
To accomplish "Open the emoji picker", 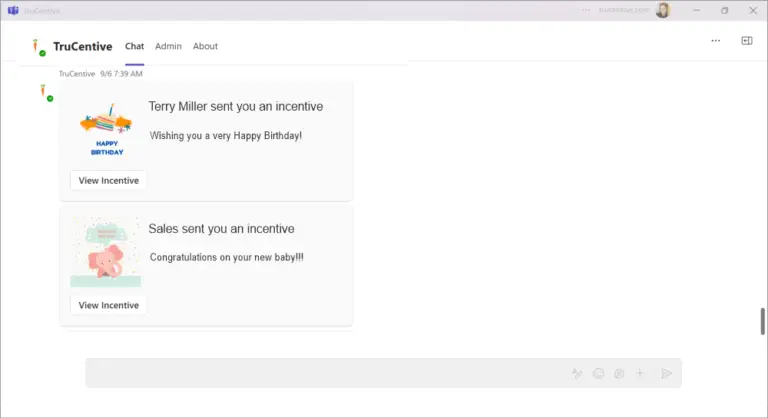I will click(x=598, y=373).
